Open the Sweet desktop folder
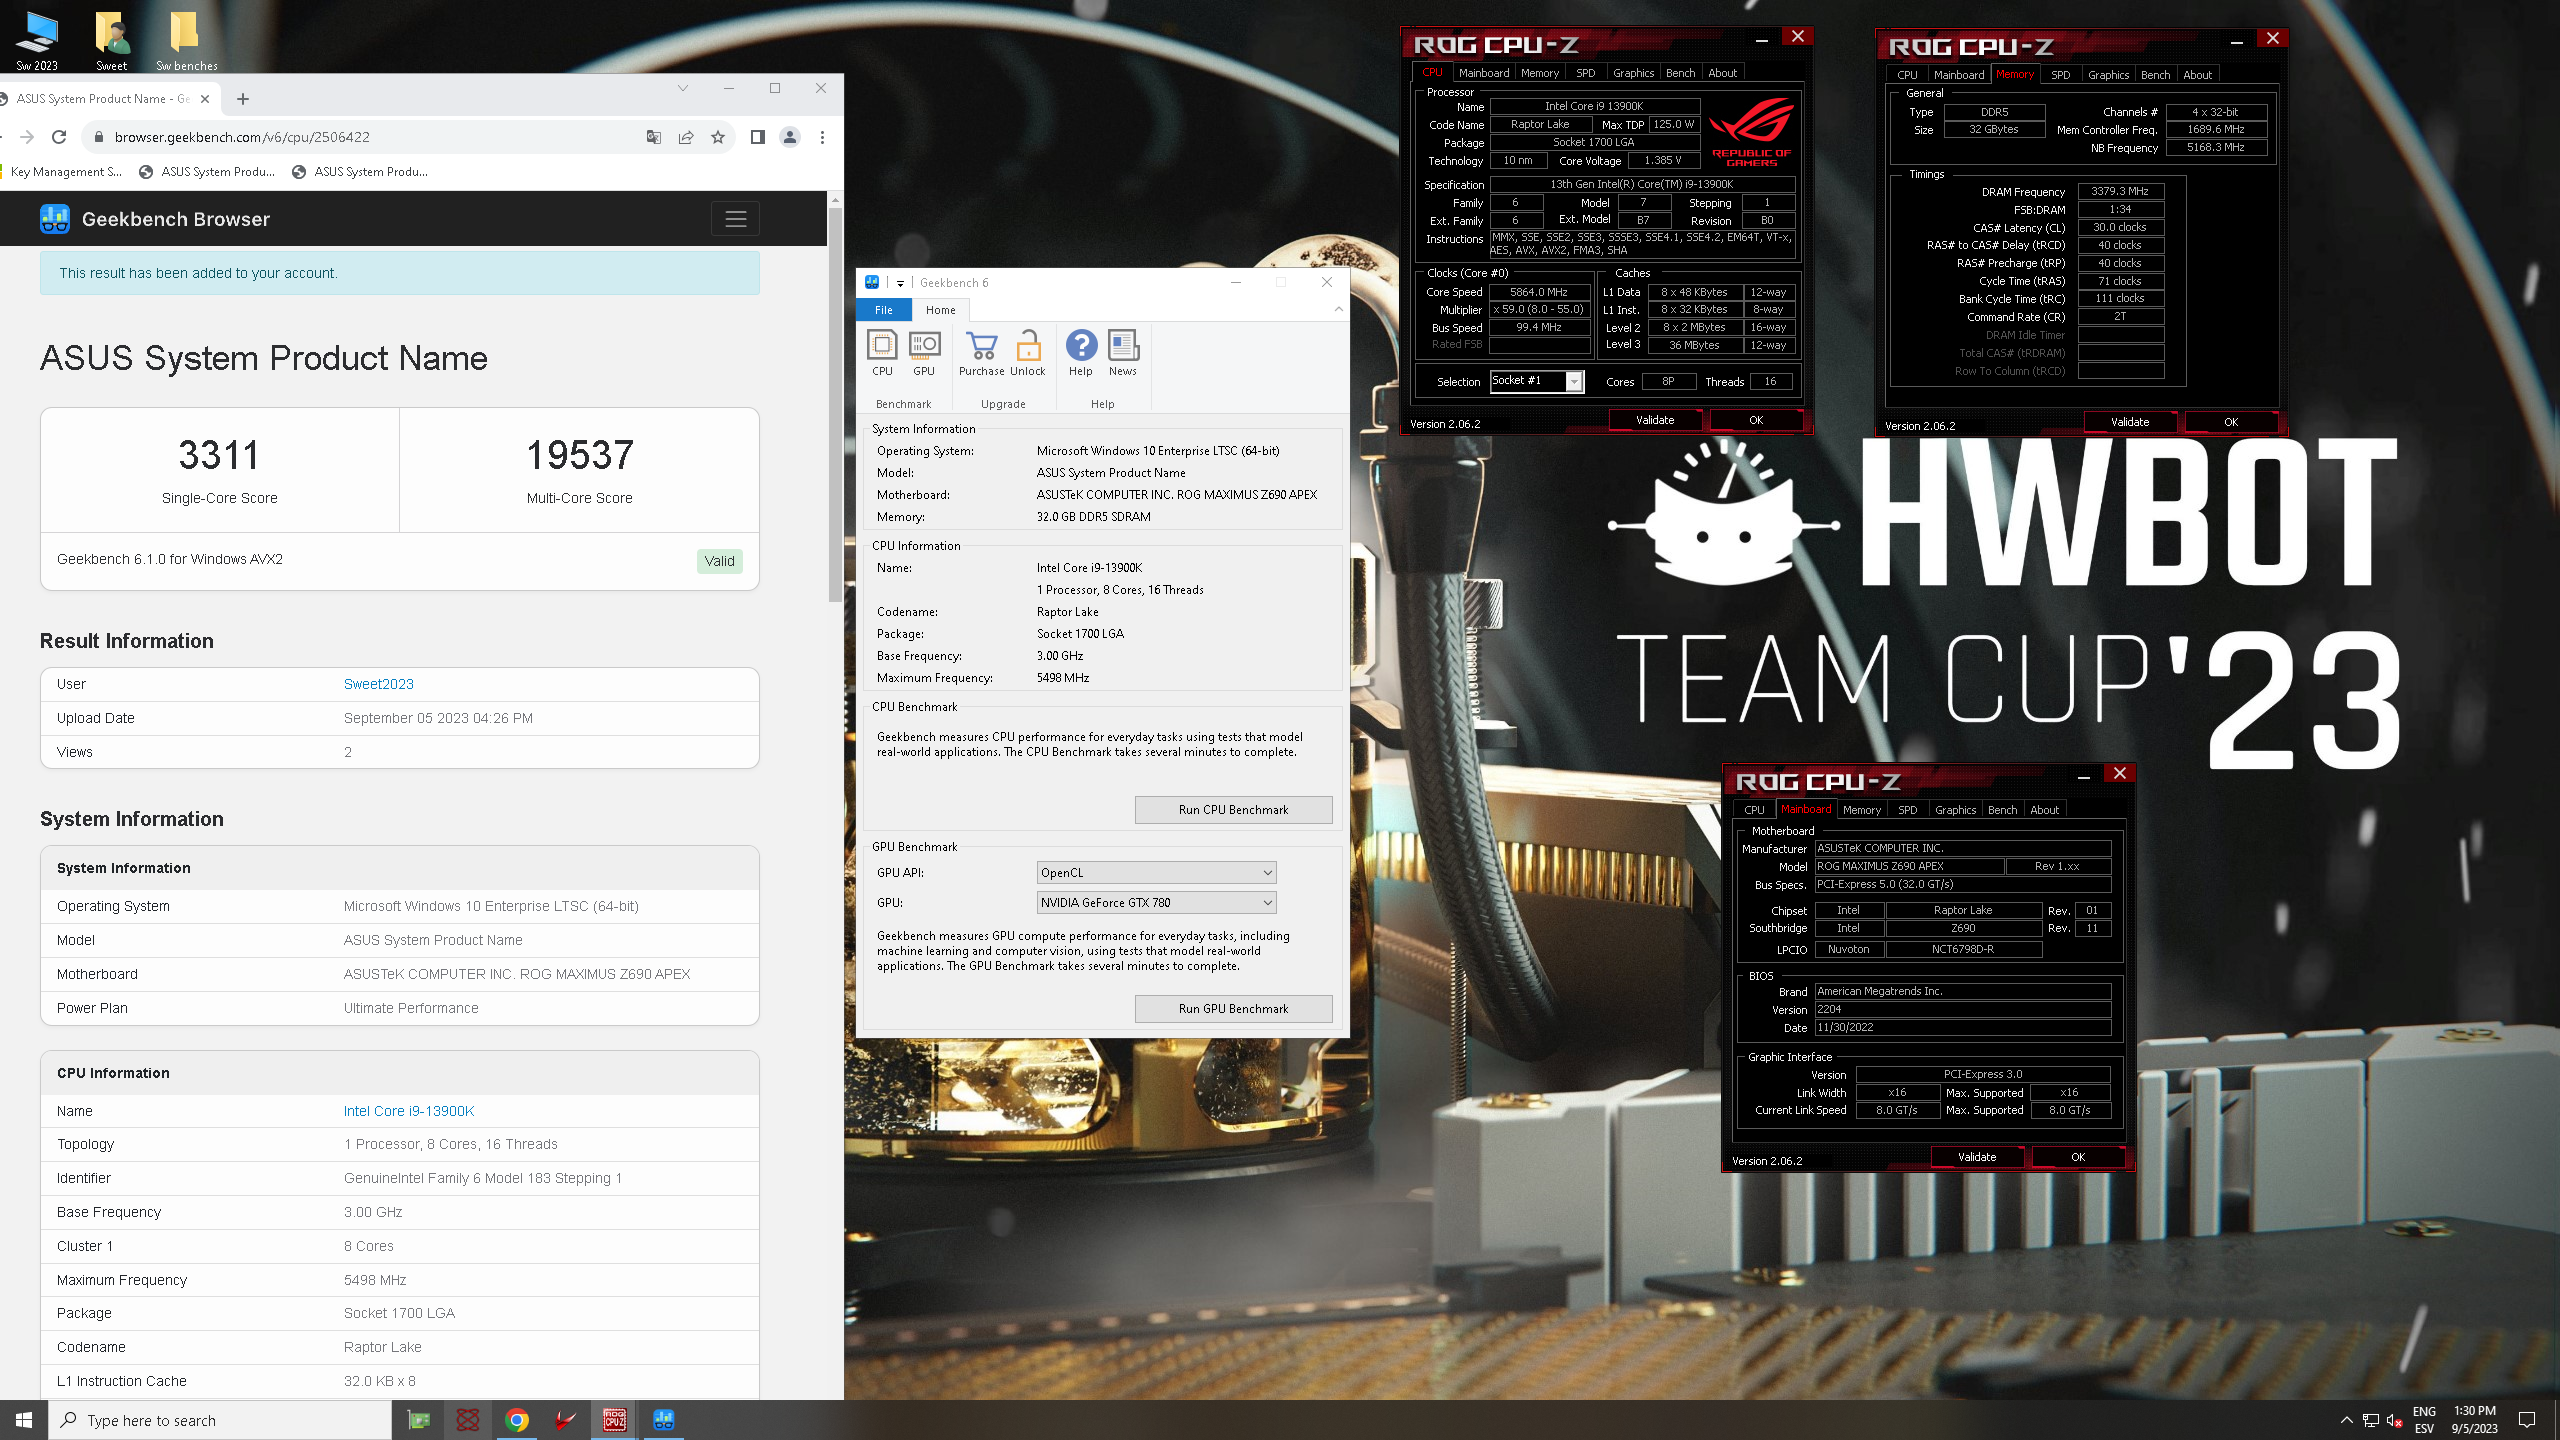Image resolution: width=2560 pixels, height=1440 pixels. (x=112, y=40)
